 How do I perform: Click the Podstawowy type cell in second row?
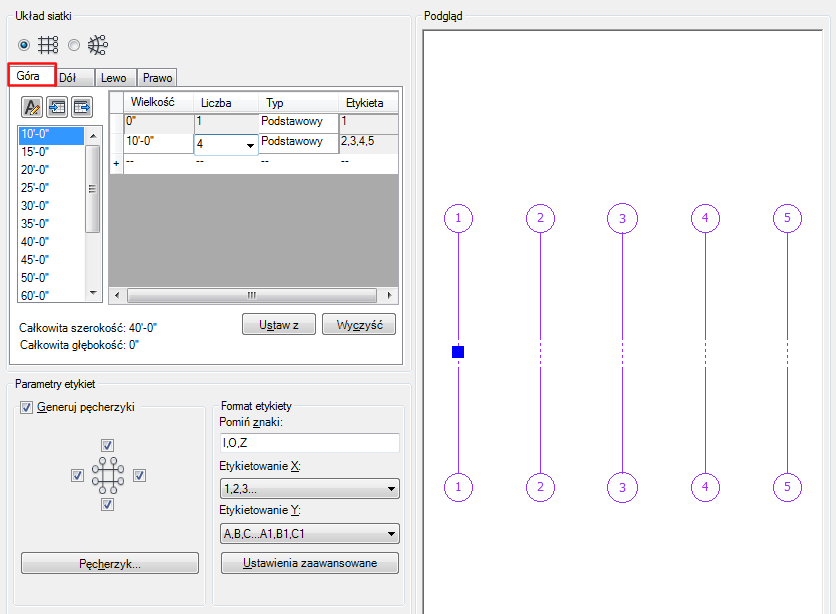click(x=299, y=143)
